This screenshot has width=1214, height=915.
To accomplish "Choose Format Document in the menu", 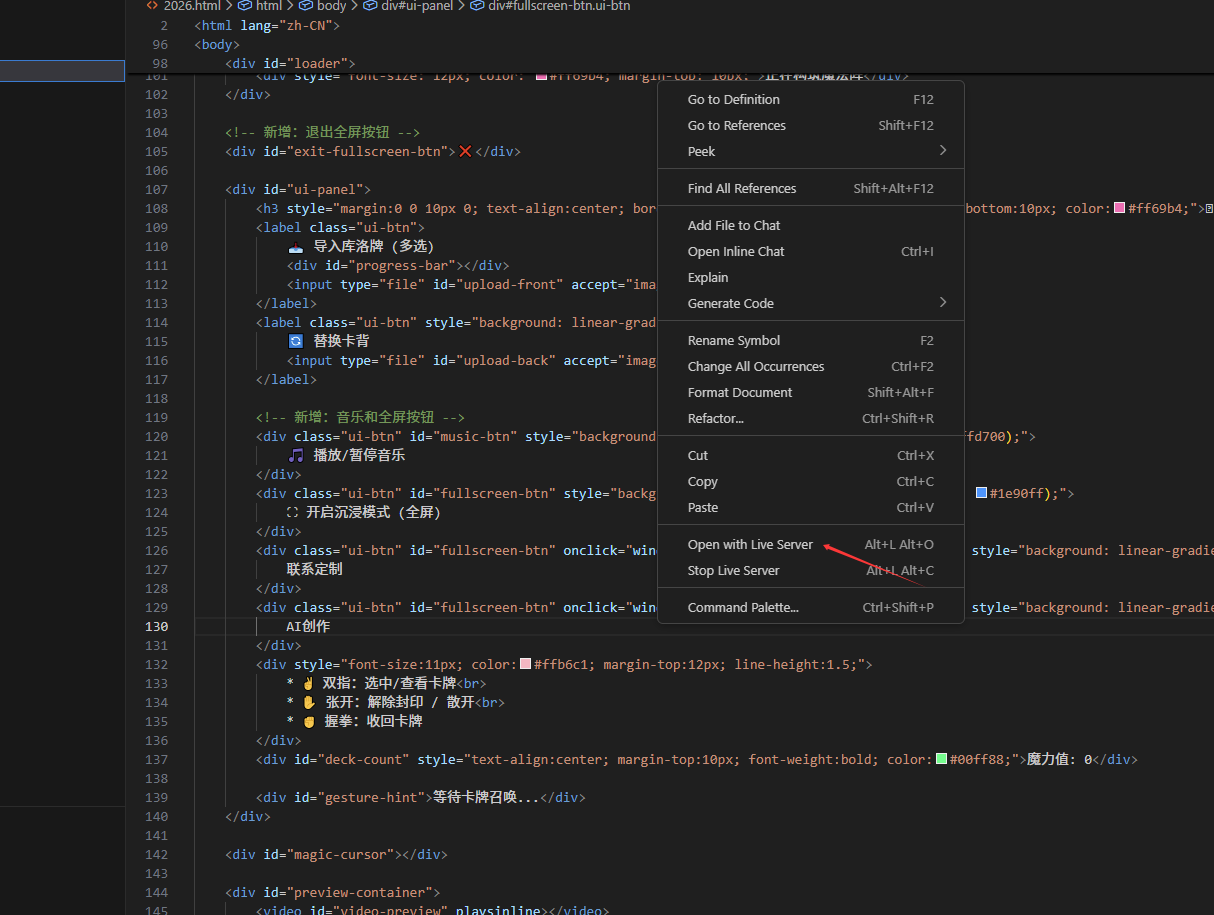I will coord(739,393).
